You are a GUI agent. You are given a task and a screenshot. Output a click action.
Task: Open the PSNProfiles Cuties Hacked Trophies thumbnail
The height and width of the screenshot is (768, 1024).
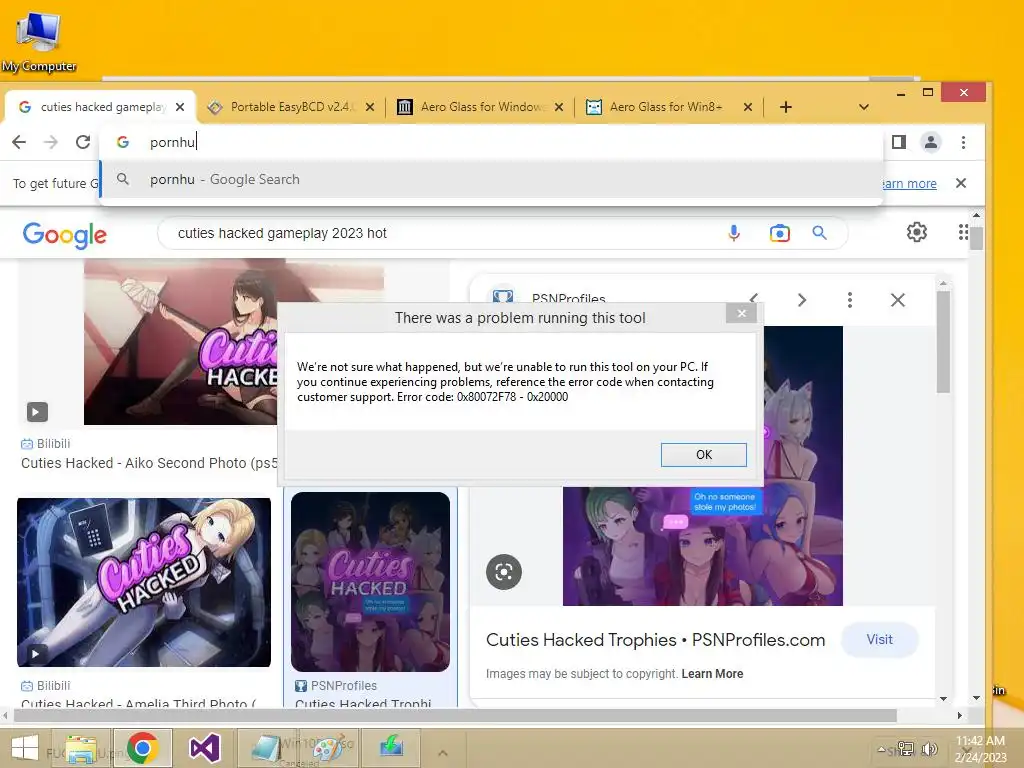[x=370, y=581]
